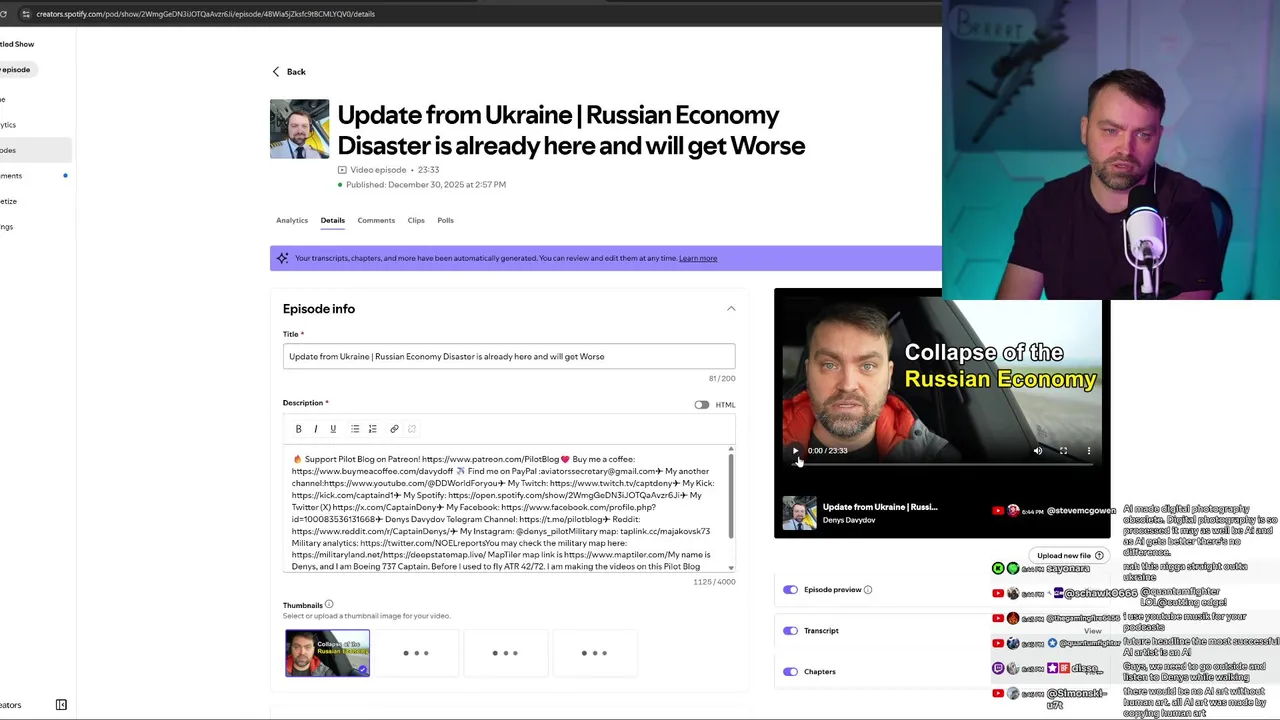Collapse the left sidebar panel icon
The image size is (1280, 720).
click(61, 705)
